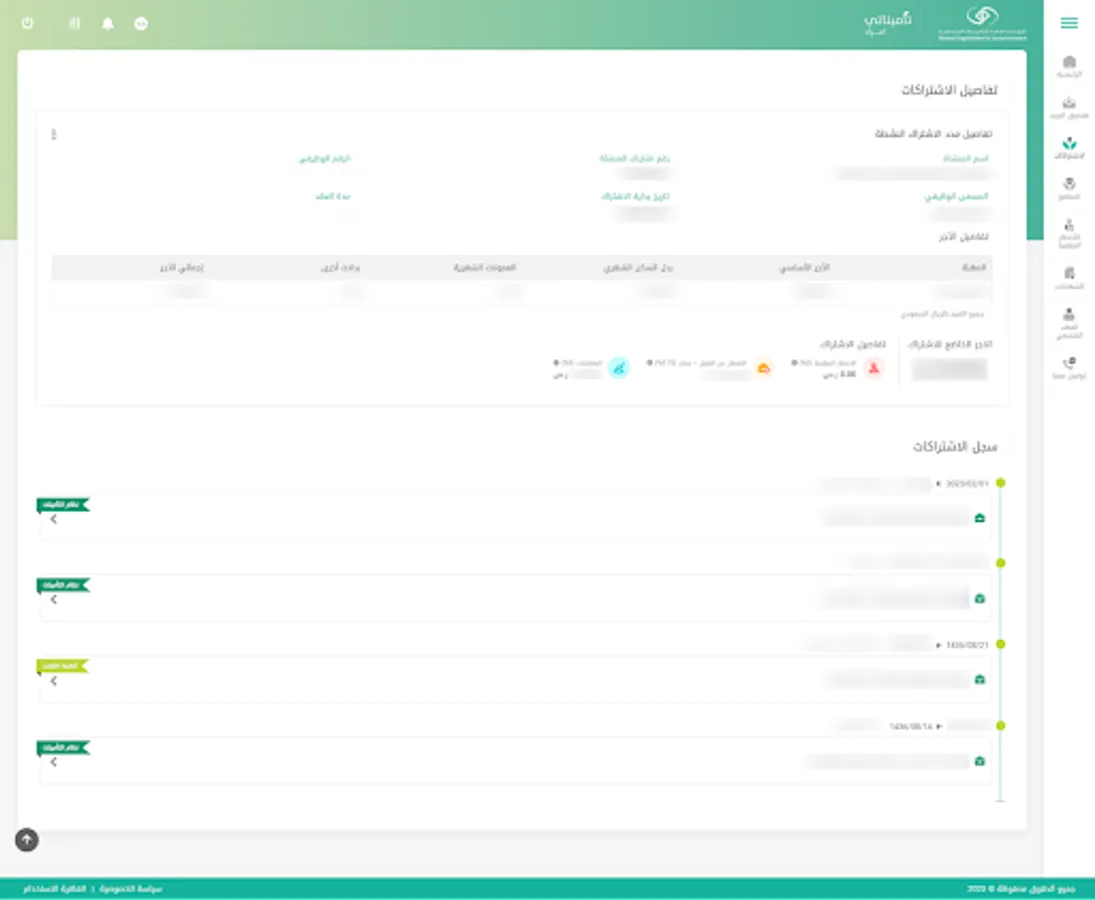Image resolution: width=1095 pixels, height=900 pixels.
Task: Expand the 1436/08/21 subscription entry chevron
Action: [x=54, y=681]
